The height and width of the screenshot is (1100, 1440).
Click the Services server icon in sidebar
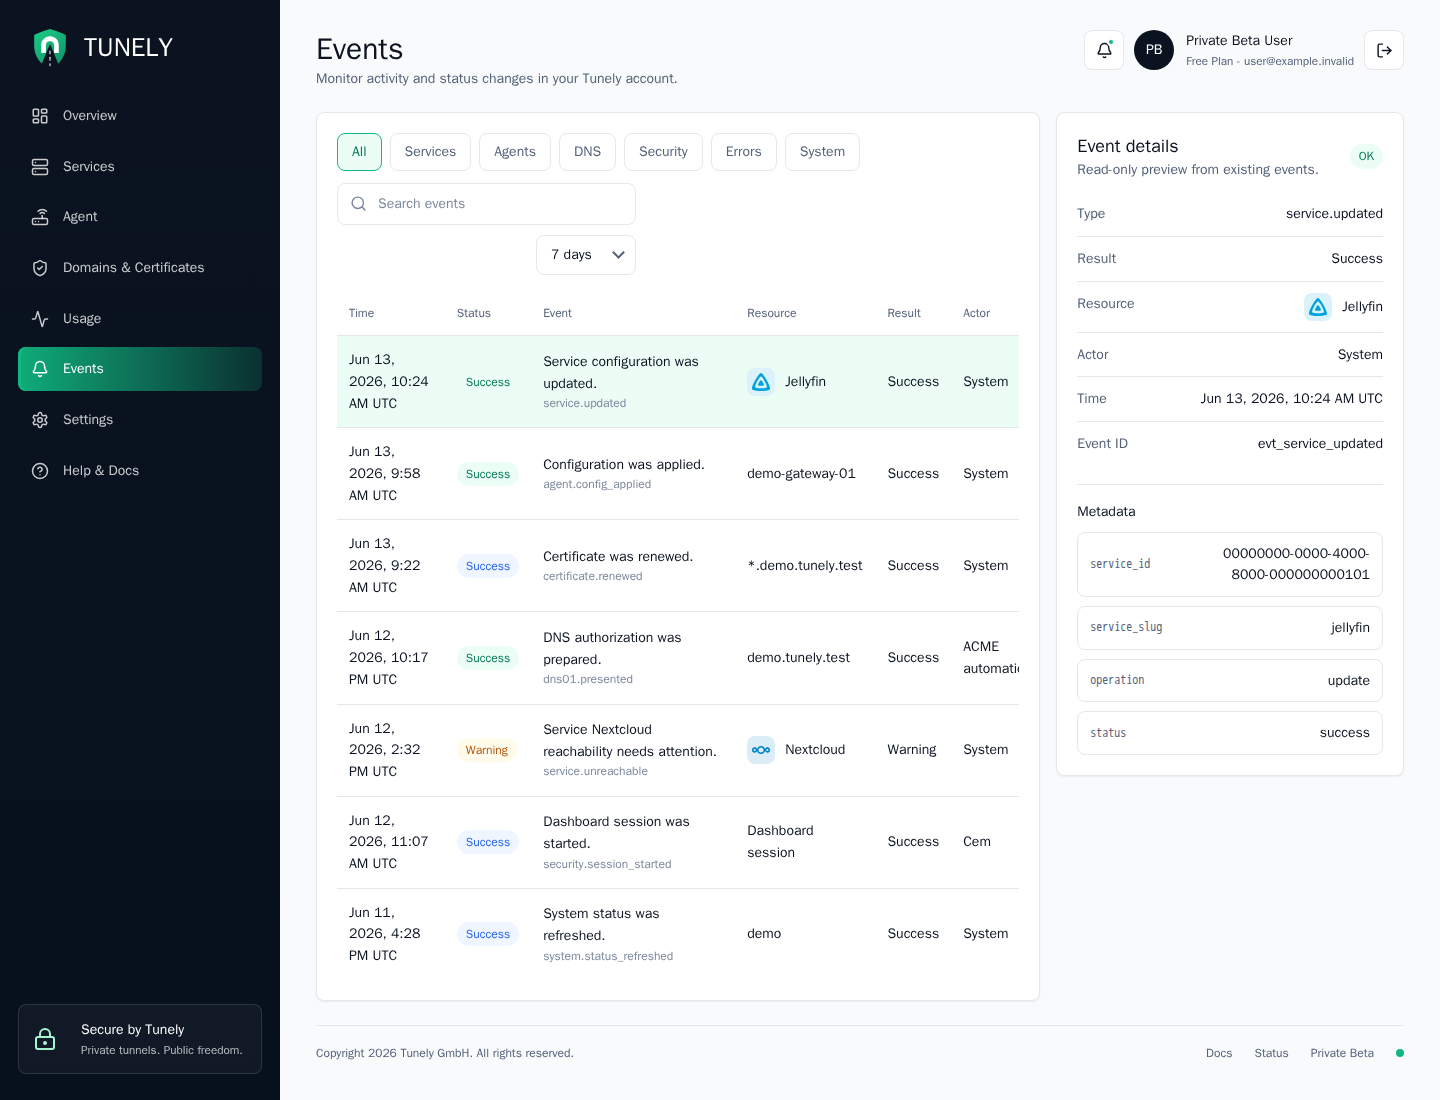40,167
